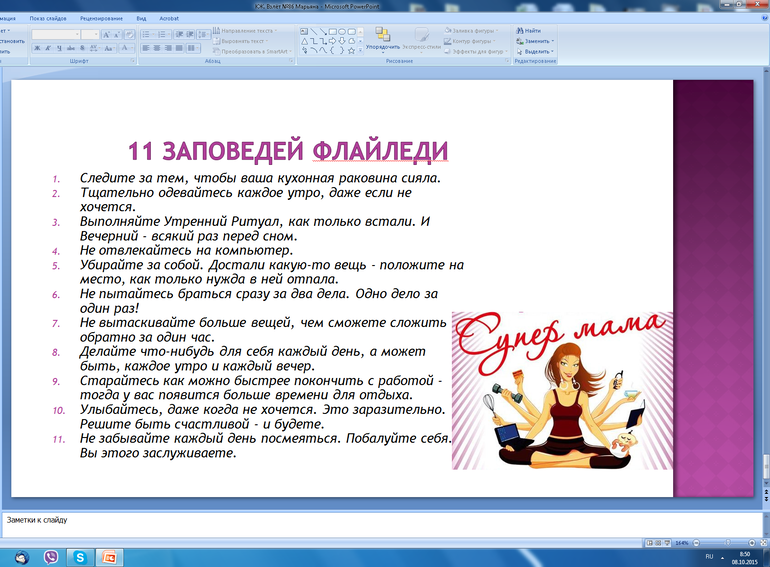Viewport: 770px width, 567px height.
Task: Click the Bullets list icon
Action: point(145,33)
